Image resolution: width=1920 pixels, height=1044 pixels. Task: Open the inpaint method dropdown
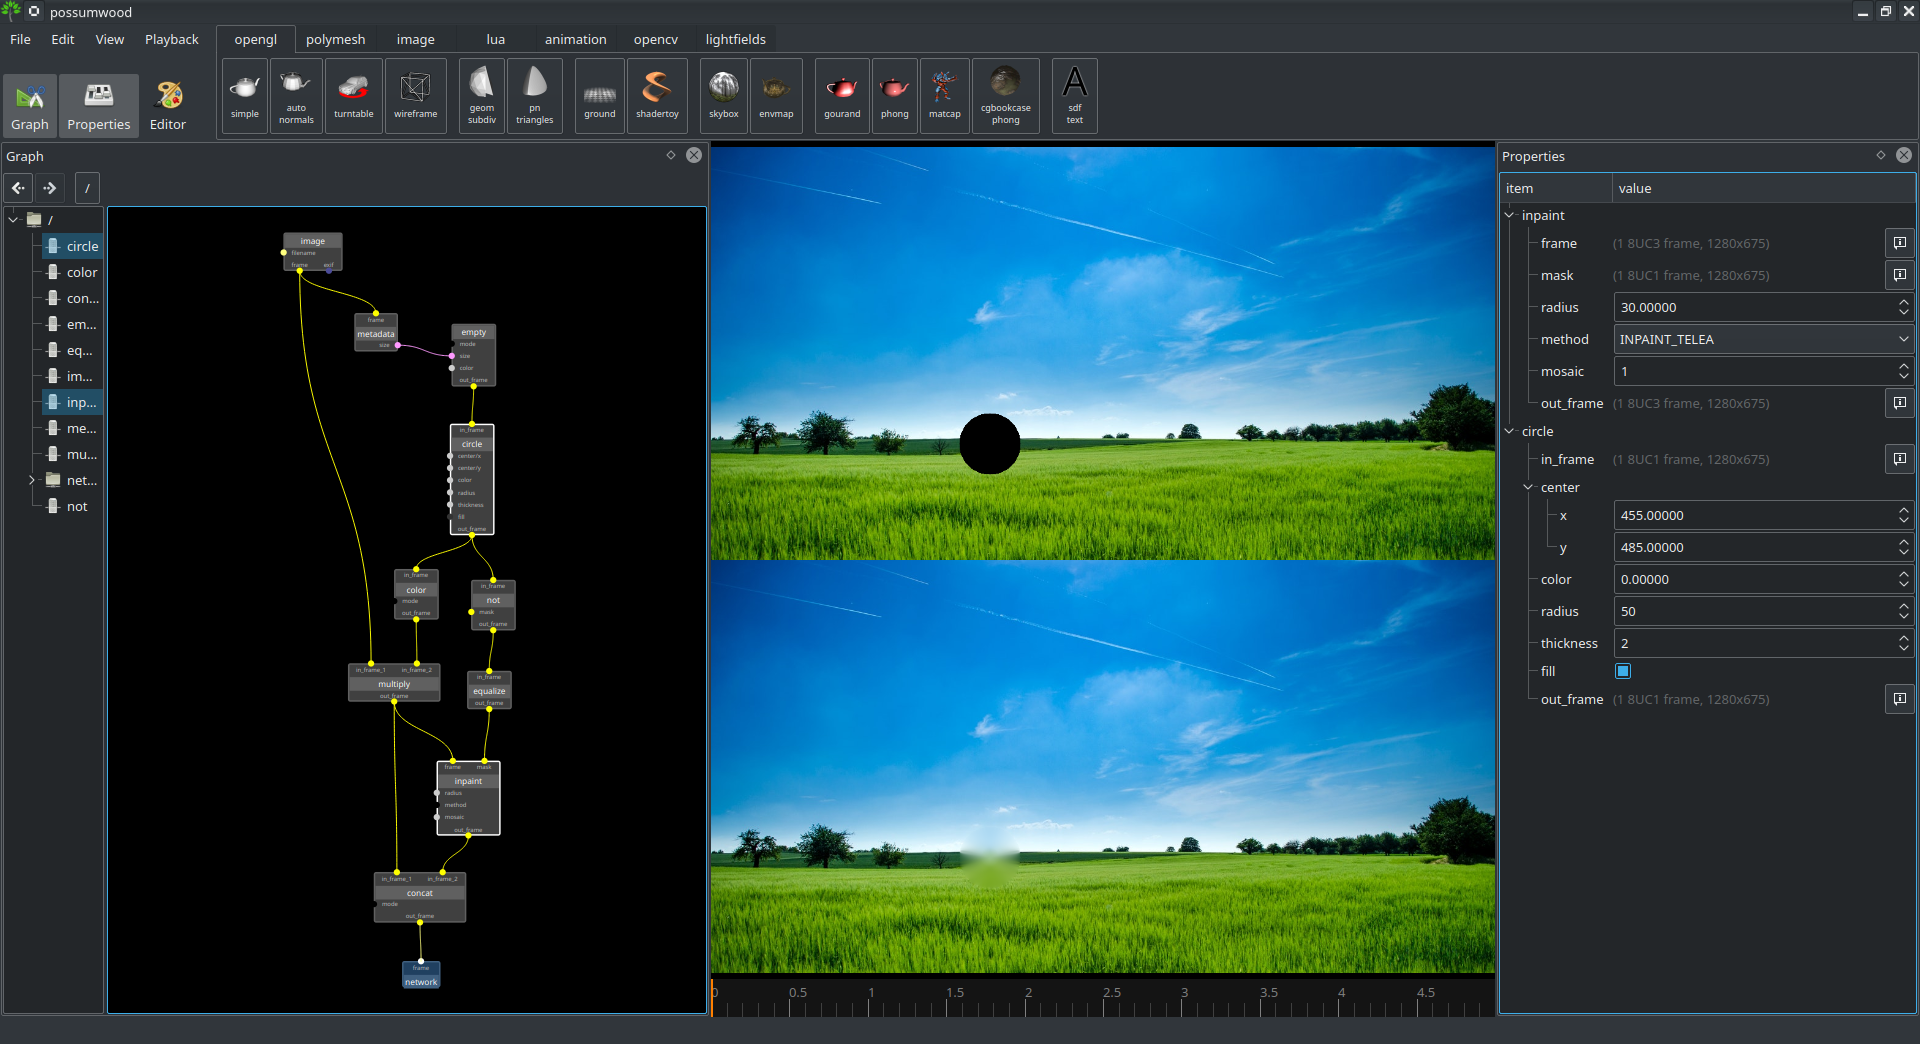coord(1763,339)
